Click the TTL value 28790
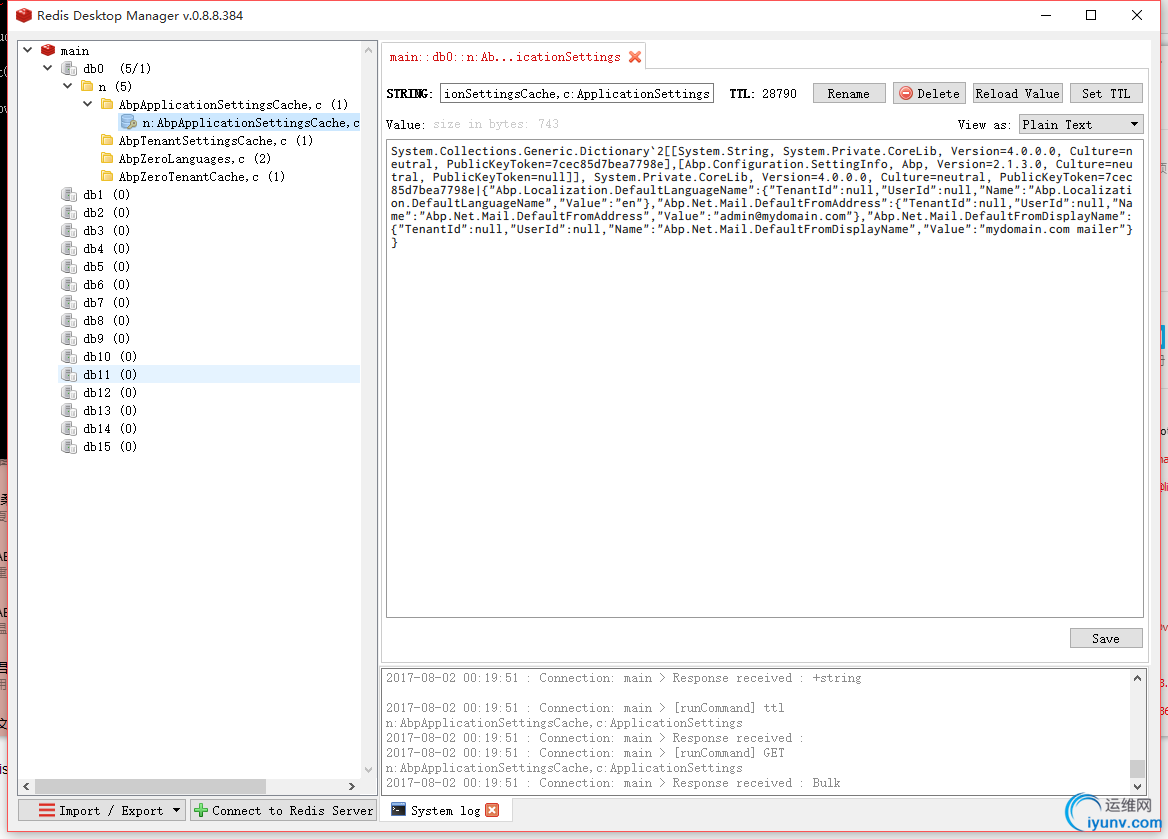This screenshot has height=839, width=1168. [779, 93]
